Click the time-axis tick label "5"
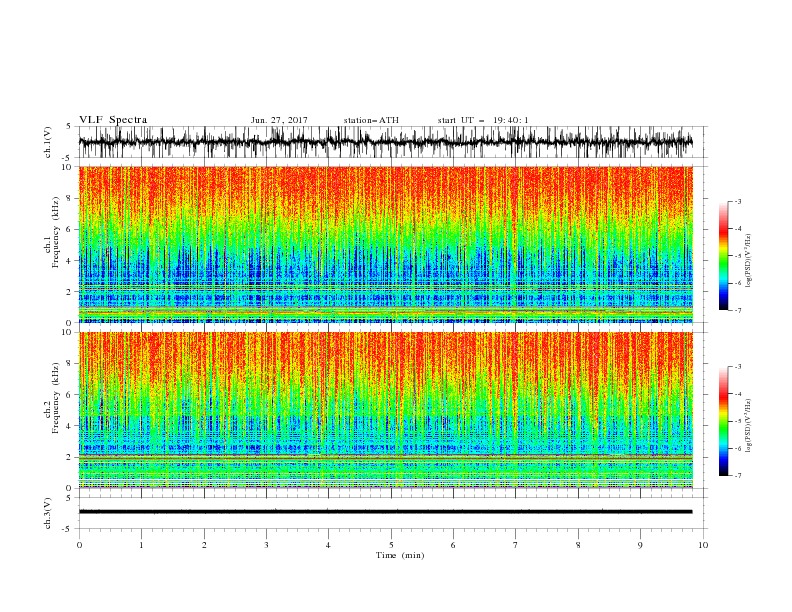The width and height of the screenshot is (792, 612). [x=391, y=545]
